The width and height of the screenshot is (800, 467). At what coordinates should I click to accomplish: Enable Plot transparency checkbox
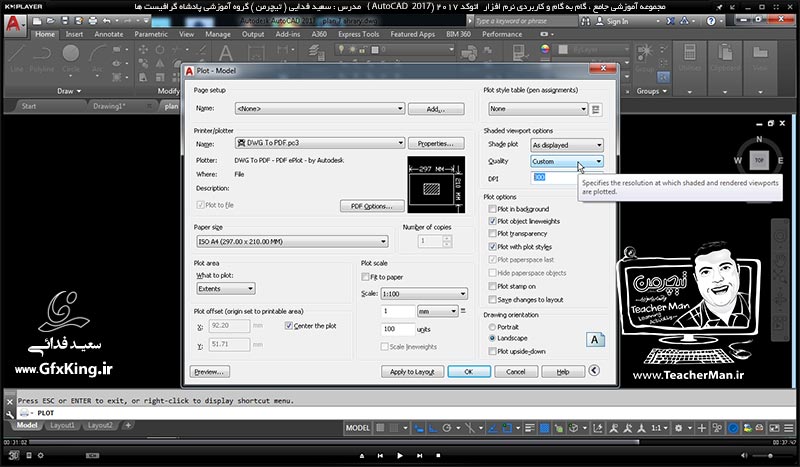492,233
